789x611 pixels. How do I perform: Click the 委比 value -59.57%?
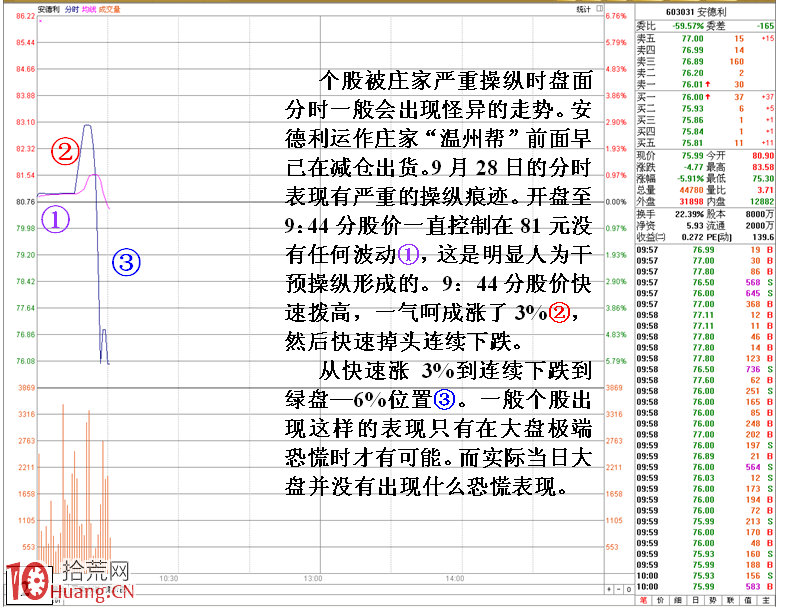coord(689,26)
